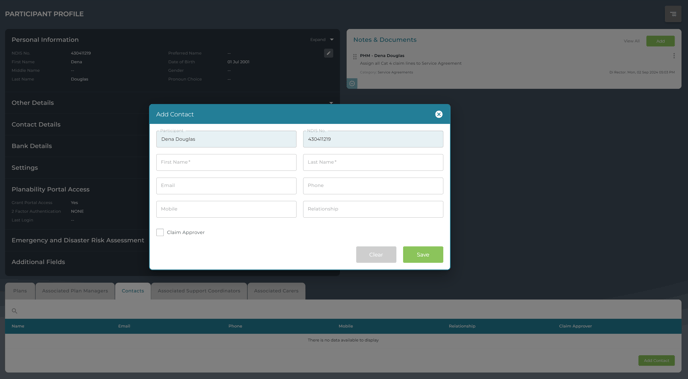Viewport: 688px width, 379px height.
Task: Select the Add Contact dialog title
Action: 175,114
